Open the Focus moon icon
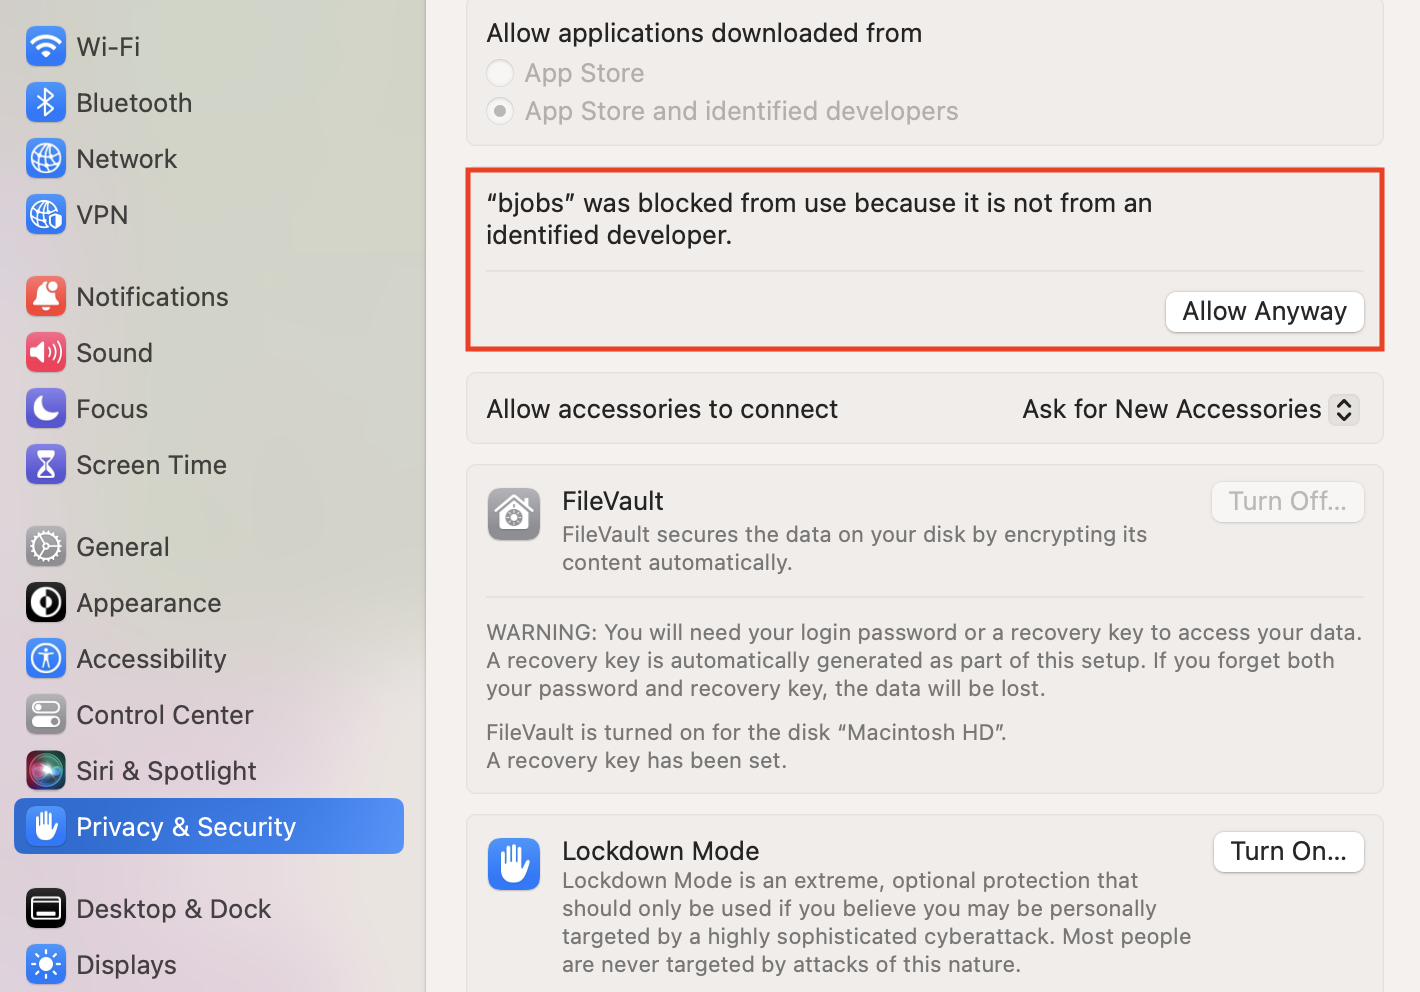The height and width of the screenshot is (992, 1420). click(x=46, y=409)
